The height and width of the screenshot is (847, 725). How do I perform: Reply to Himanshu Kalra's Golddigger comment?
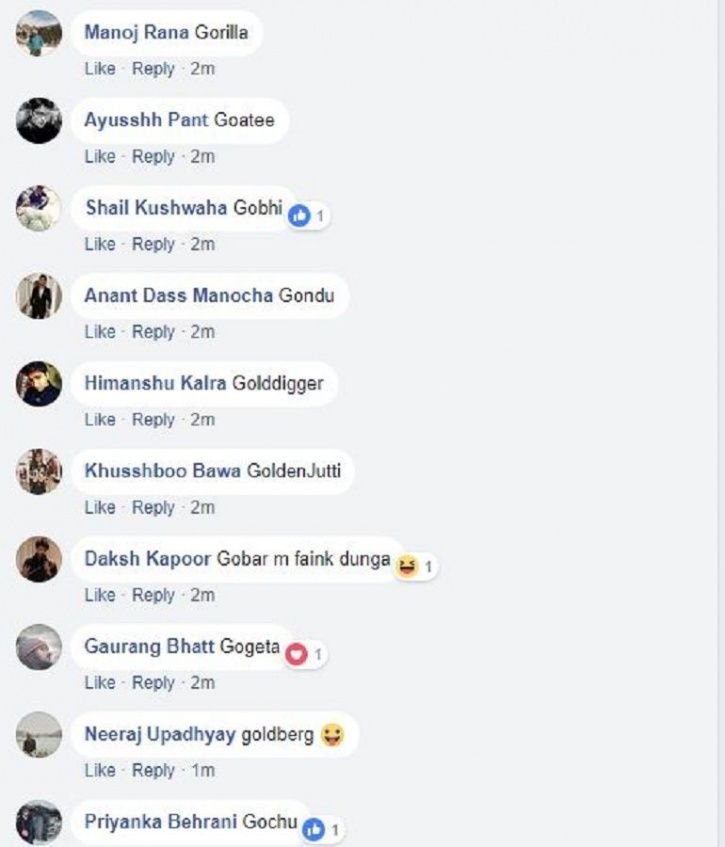click(153, 420)
